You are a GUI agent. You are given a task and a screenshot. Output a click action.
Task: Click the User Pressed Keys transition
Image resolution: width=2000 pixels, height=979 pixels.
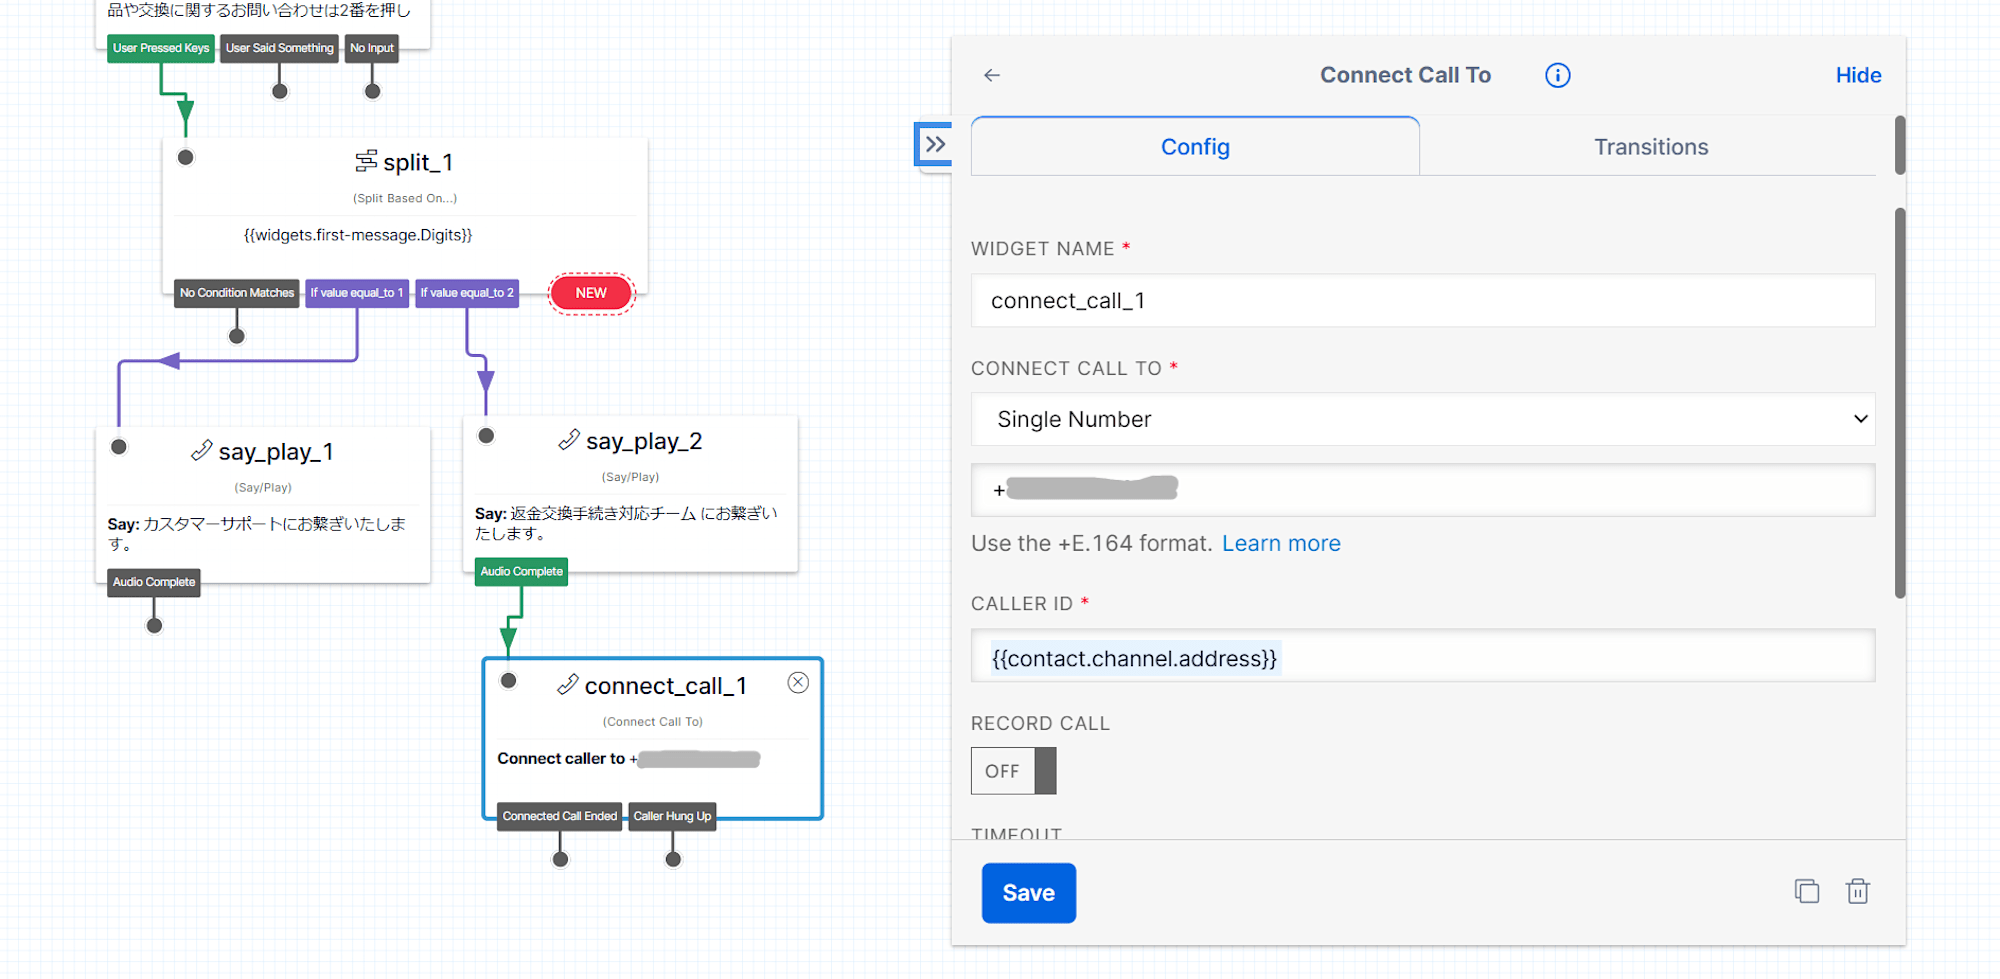pos(161,48)
